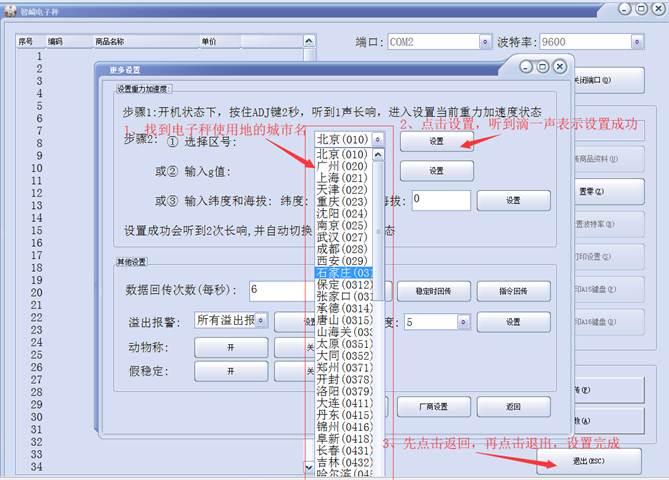Screen dimensions: 669x480
Task: Click the 单价 column header
Action: pos(220,41)
